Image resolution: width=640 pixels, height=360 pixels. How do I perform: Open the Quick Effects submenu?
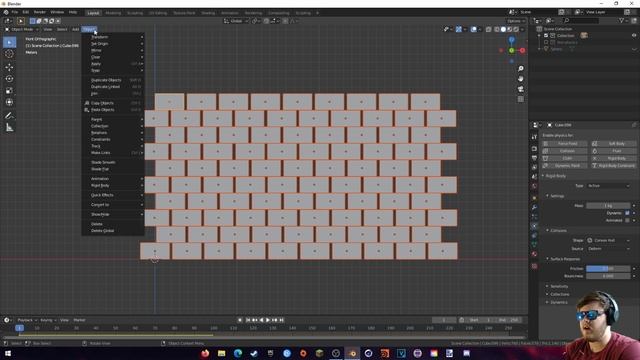click(x=113, y=195)
